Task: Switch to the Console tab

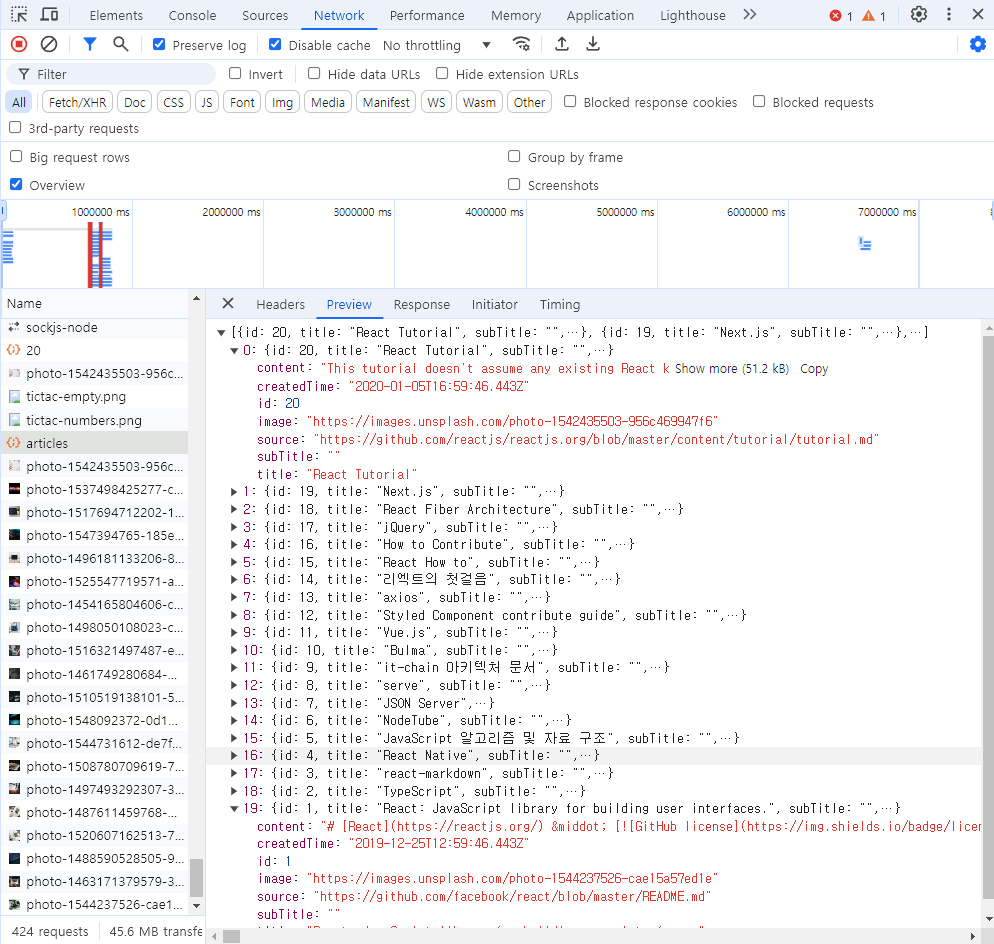Action: pos(192,15)
